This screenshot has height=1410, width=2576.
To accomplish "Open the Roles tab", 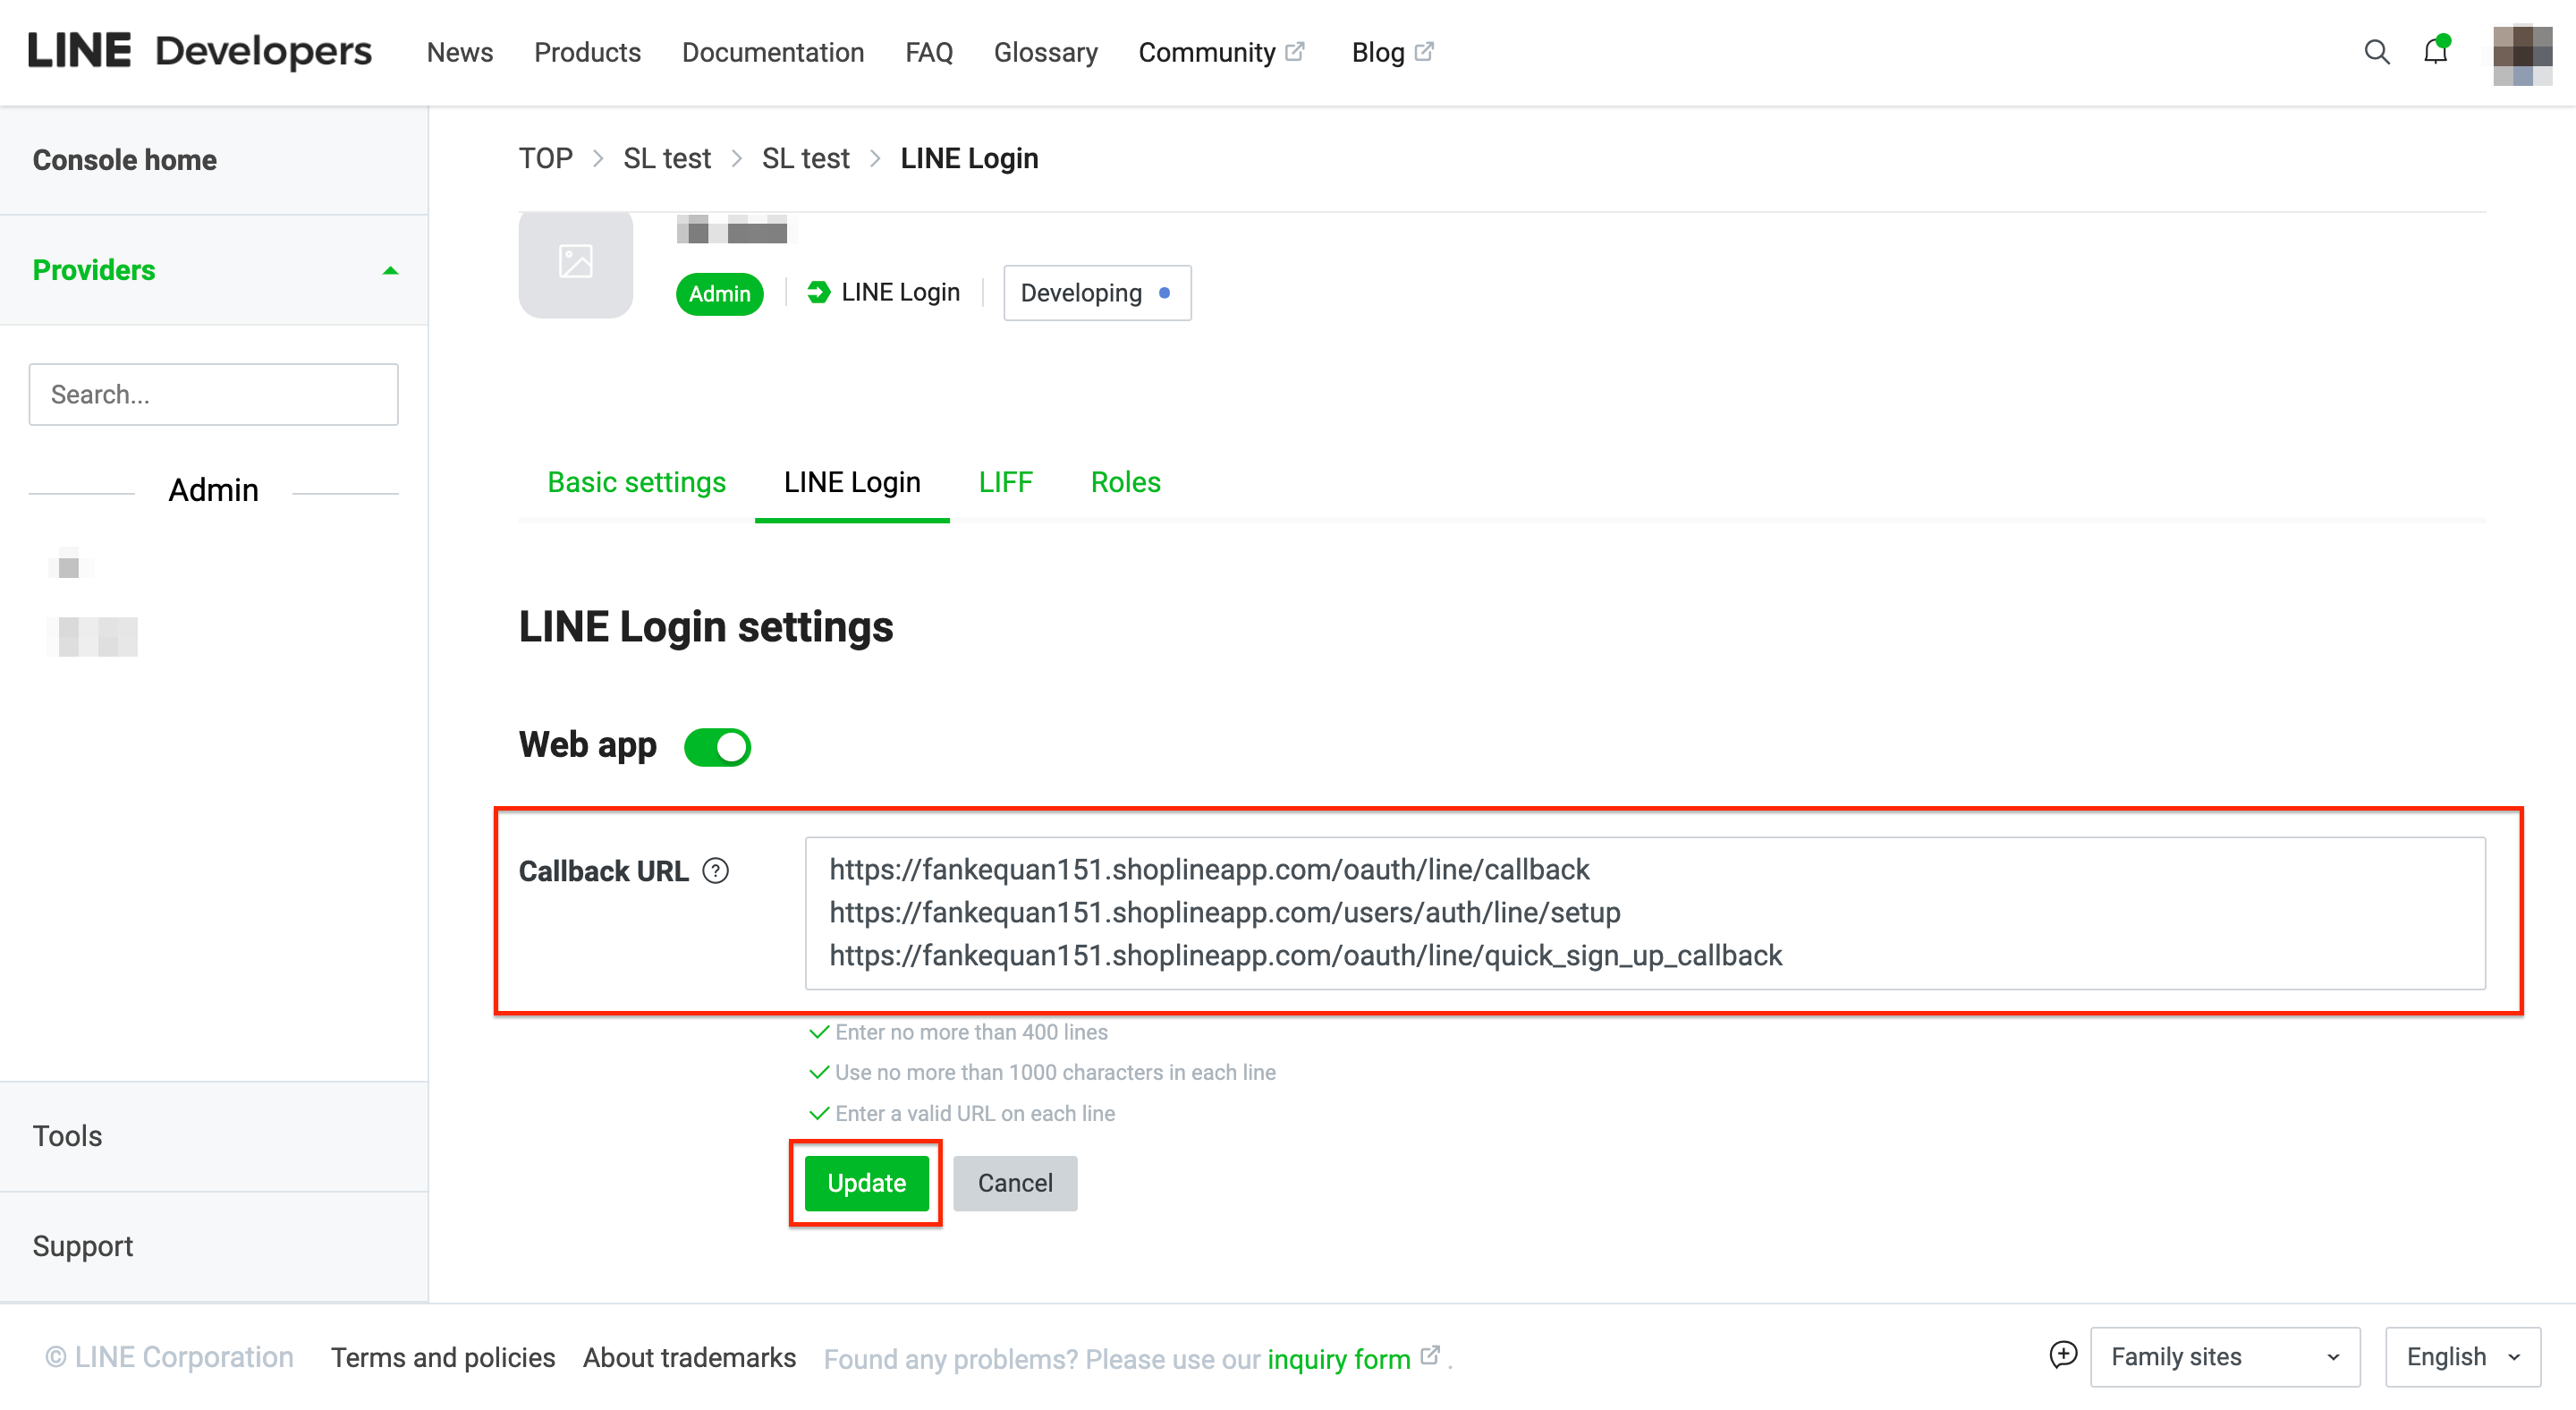I will (1125, 482).
